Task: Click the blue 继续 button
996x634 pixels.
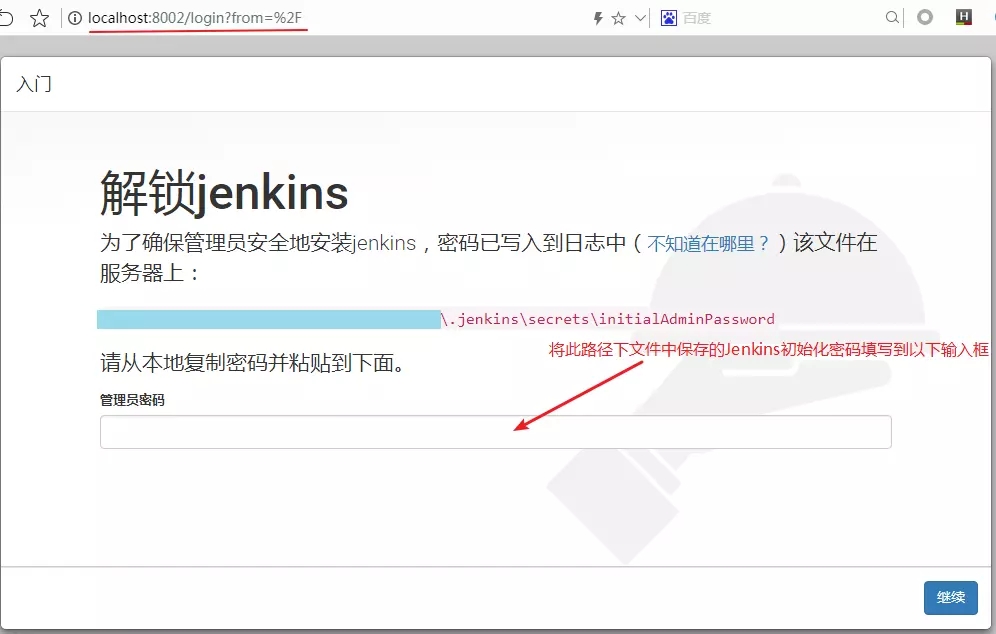Action: pyautogui.click(x=950, y=598)
